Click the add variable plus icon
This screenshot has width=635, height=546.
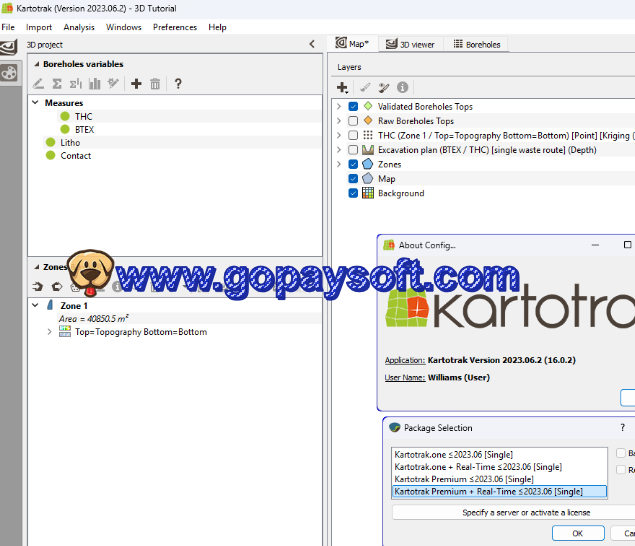pos(137,84)
